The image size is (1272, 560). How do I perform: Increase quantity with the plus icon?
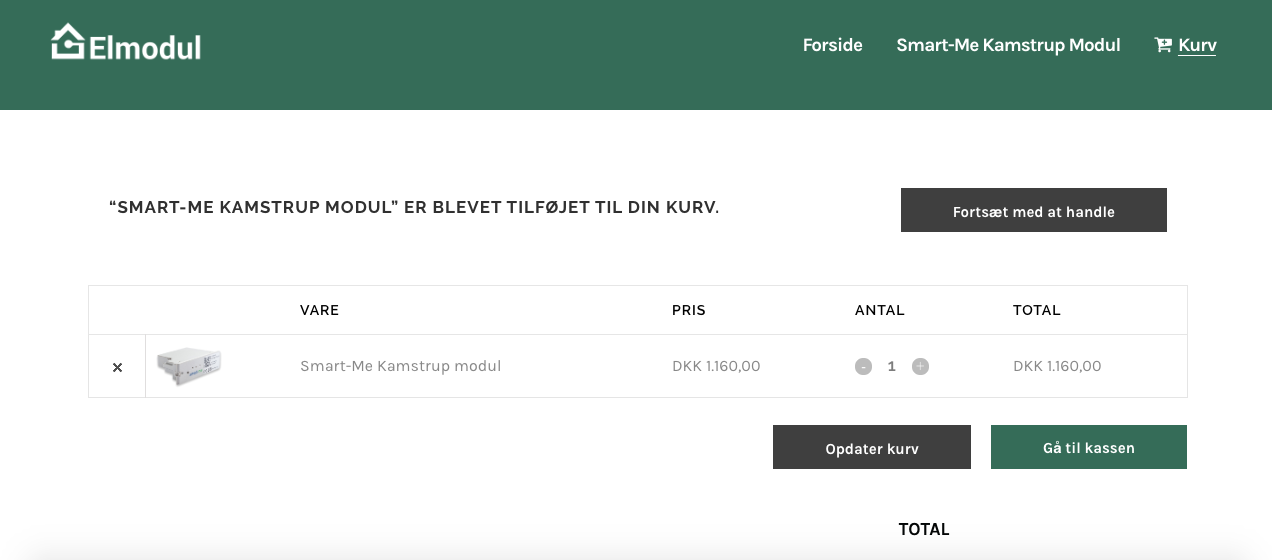[920, 367]
